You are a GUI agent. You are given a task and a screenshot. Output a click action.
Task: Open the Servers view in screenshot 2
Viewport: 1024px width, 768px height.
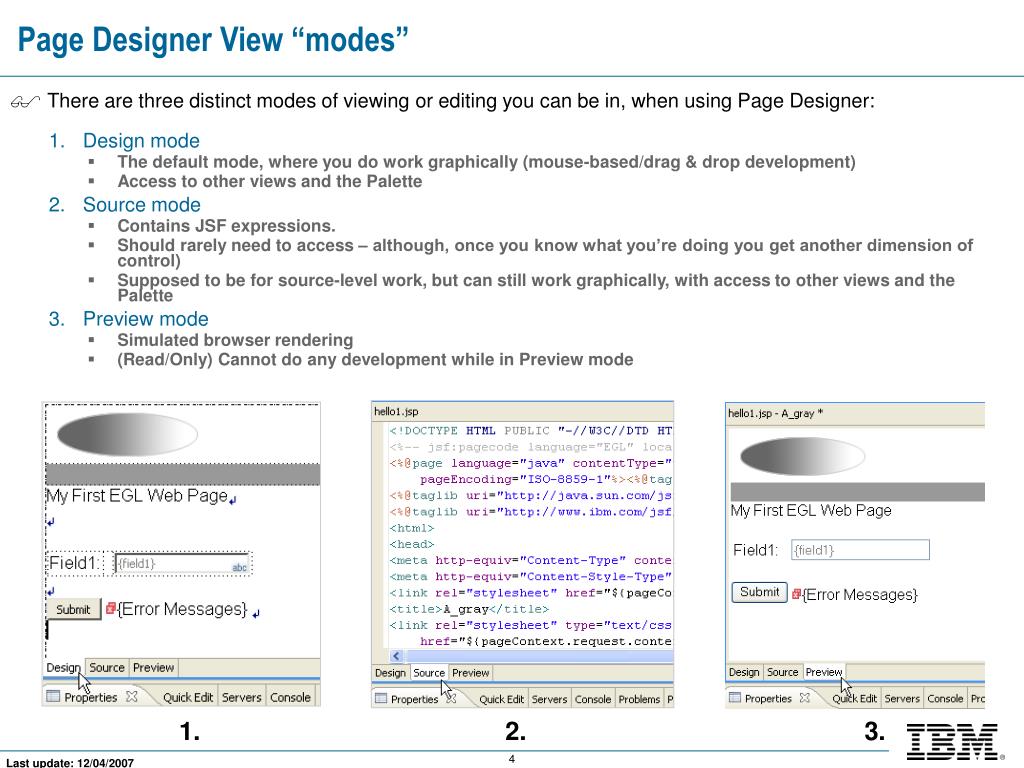coord(549,699)
